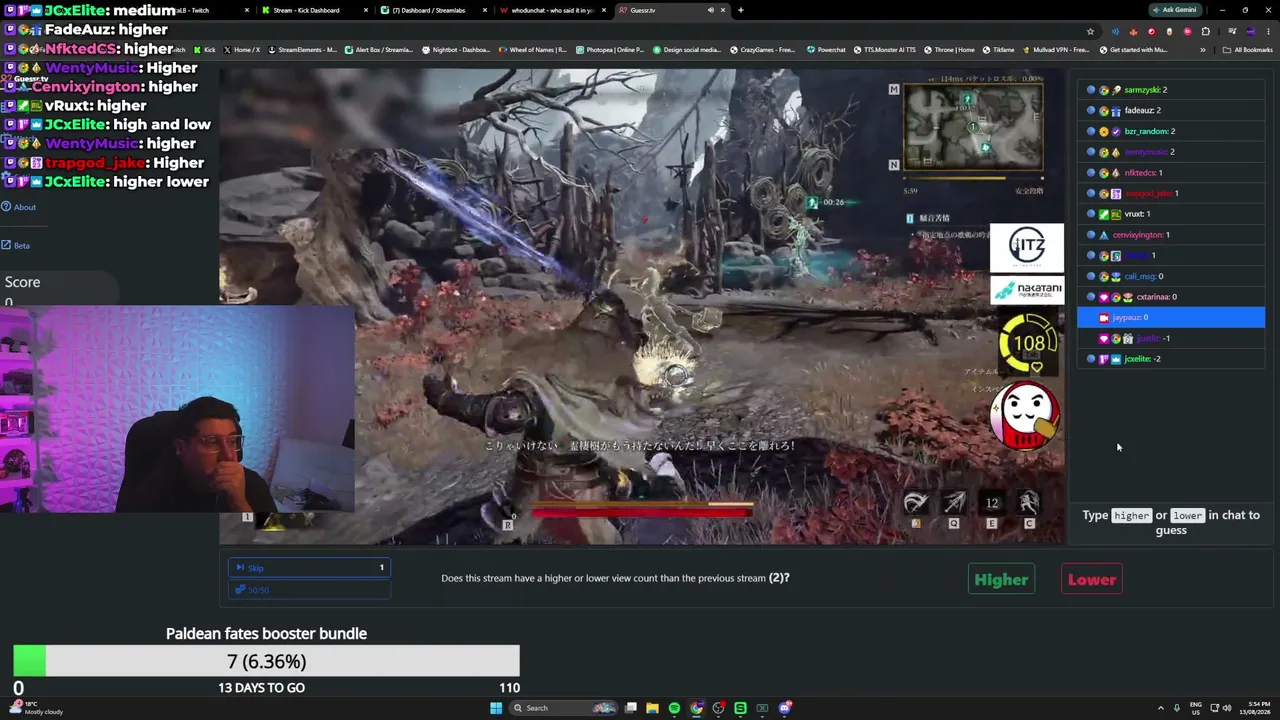This screenshot has width=1280, height=720.
Task: Select cali_msg in the leaderboard
Action: 1171,276
